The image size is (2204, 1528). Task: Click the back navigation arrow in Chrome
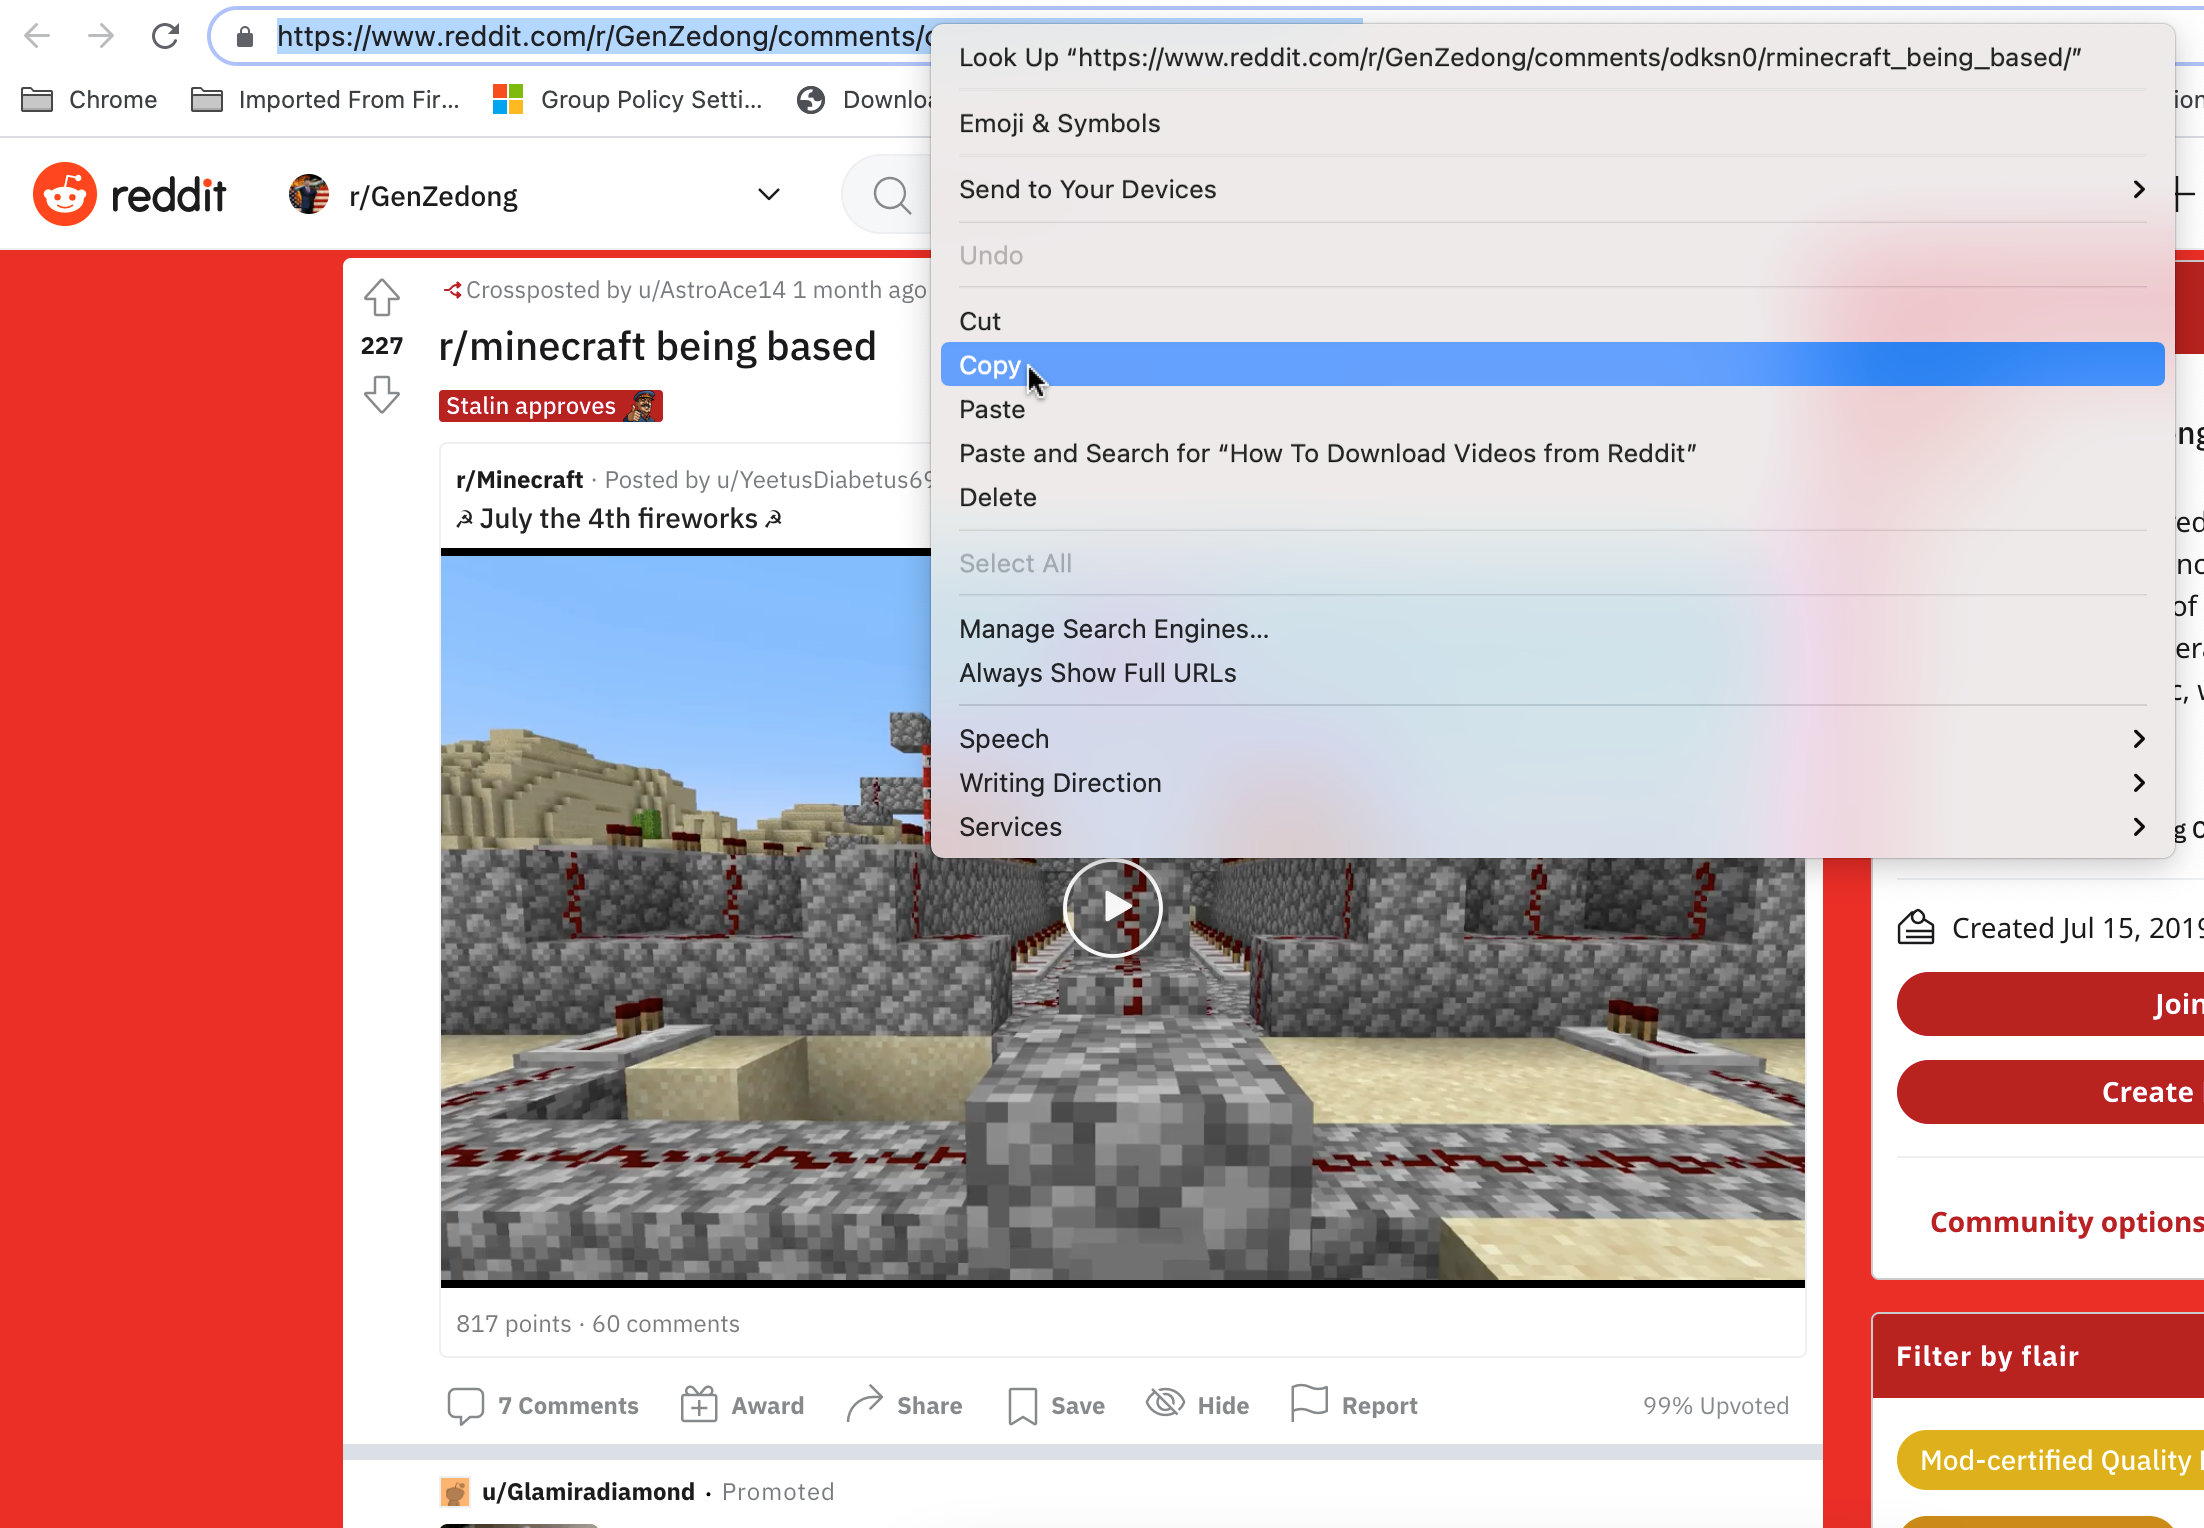coord(44,37)
